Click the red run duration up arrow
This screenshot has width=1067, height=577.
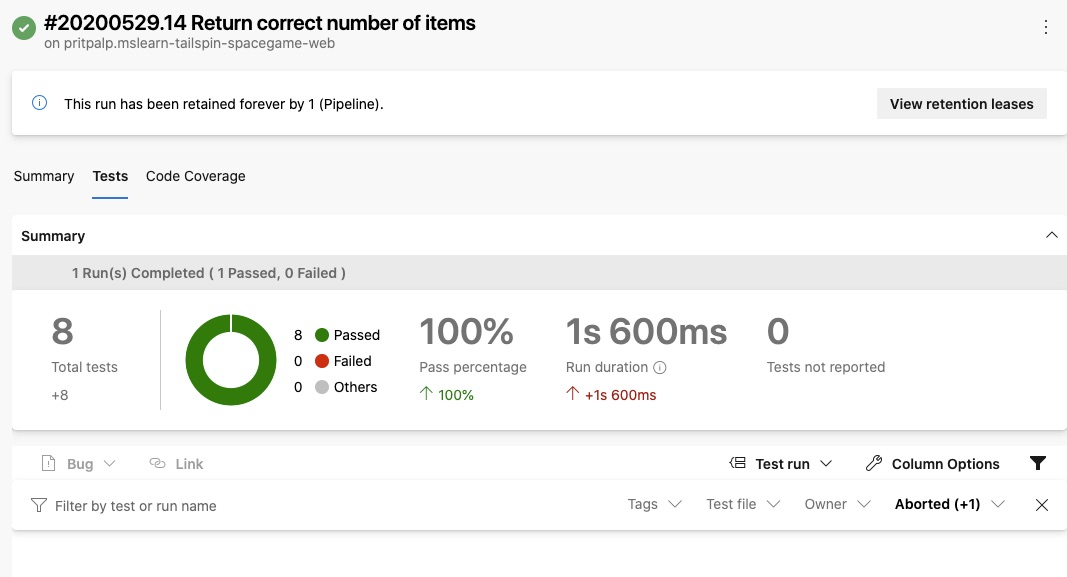(572, 394)
